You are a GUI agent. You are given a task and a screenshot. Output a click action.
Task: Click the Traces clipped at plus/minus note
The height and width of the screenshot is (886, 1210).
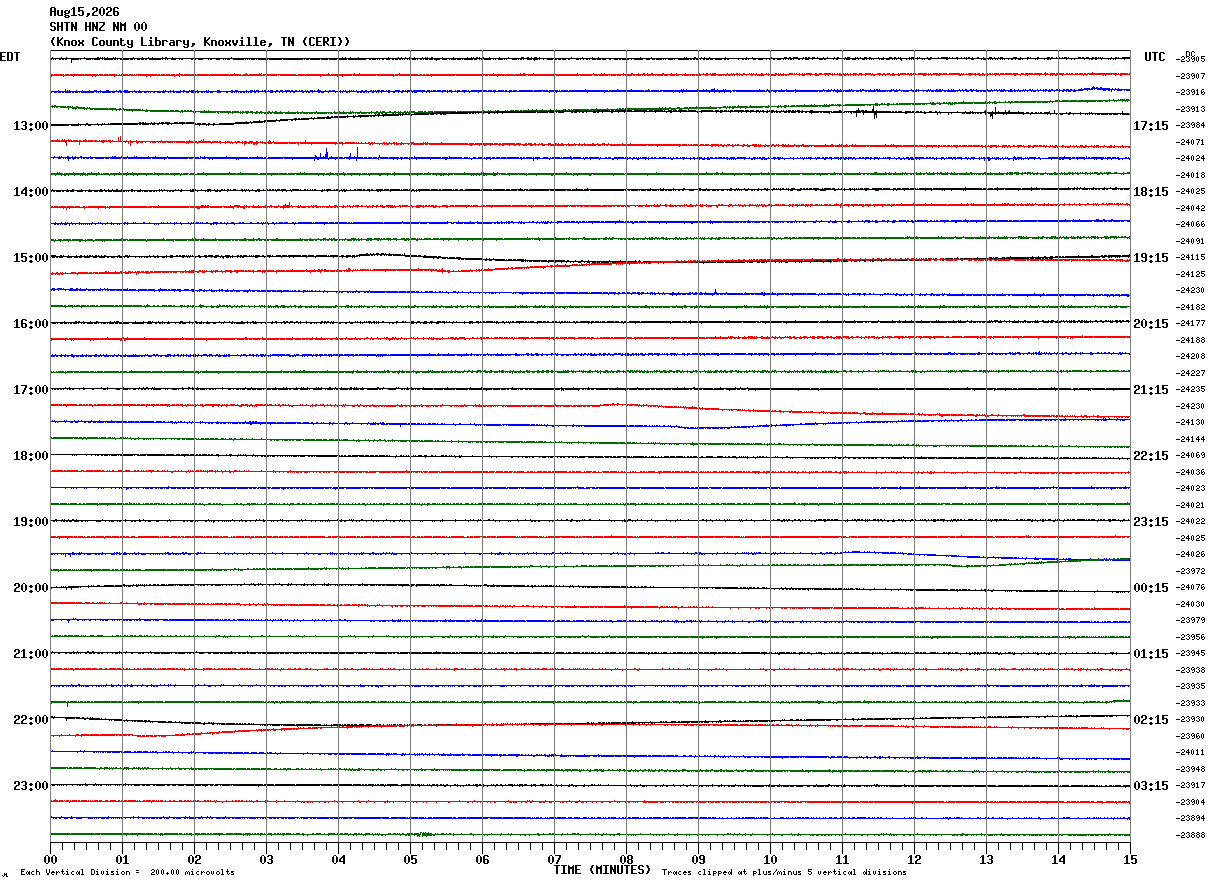pyautogui.click(x=784, y=873)
